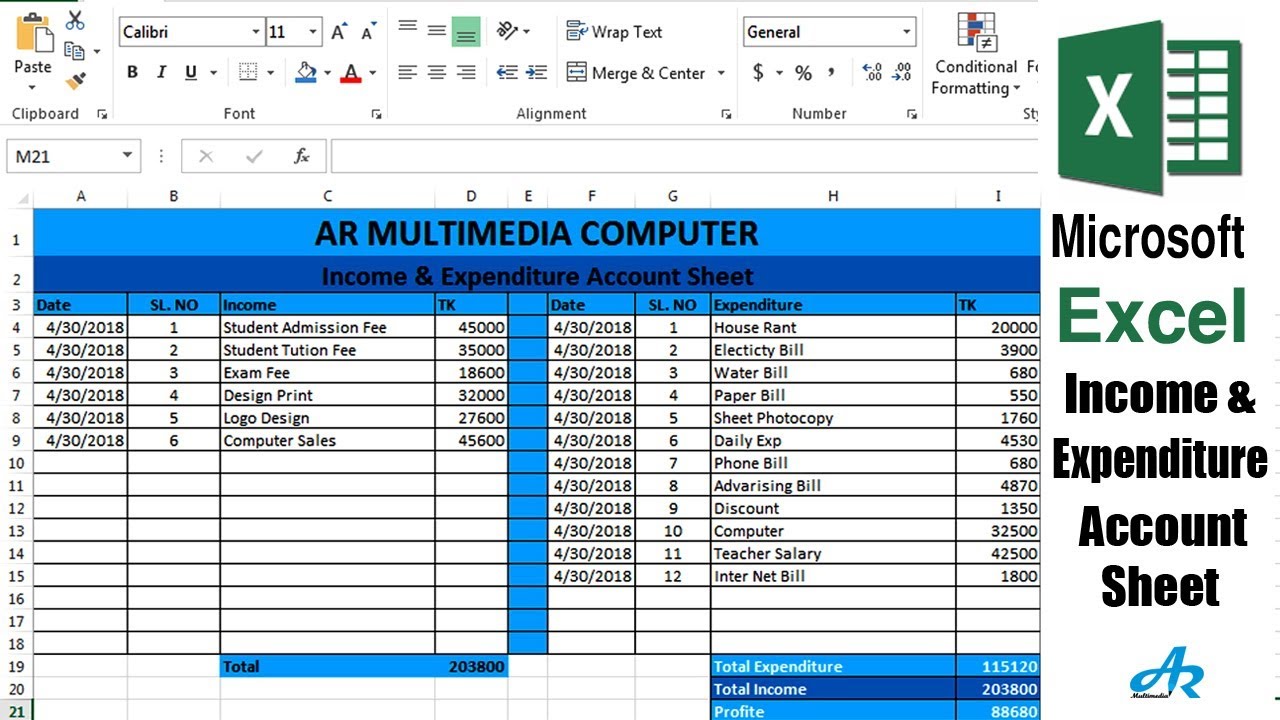Set Middle Align vertical alignment

pyautogui.click(x=437, y=30)
